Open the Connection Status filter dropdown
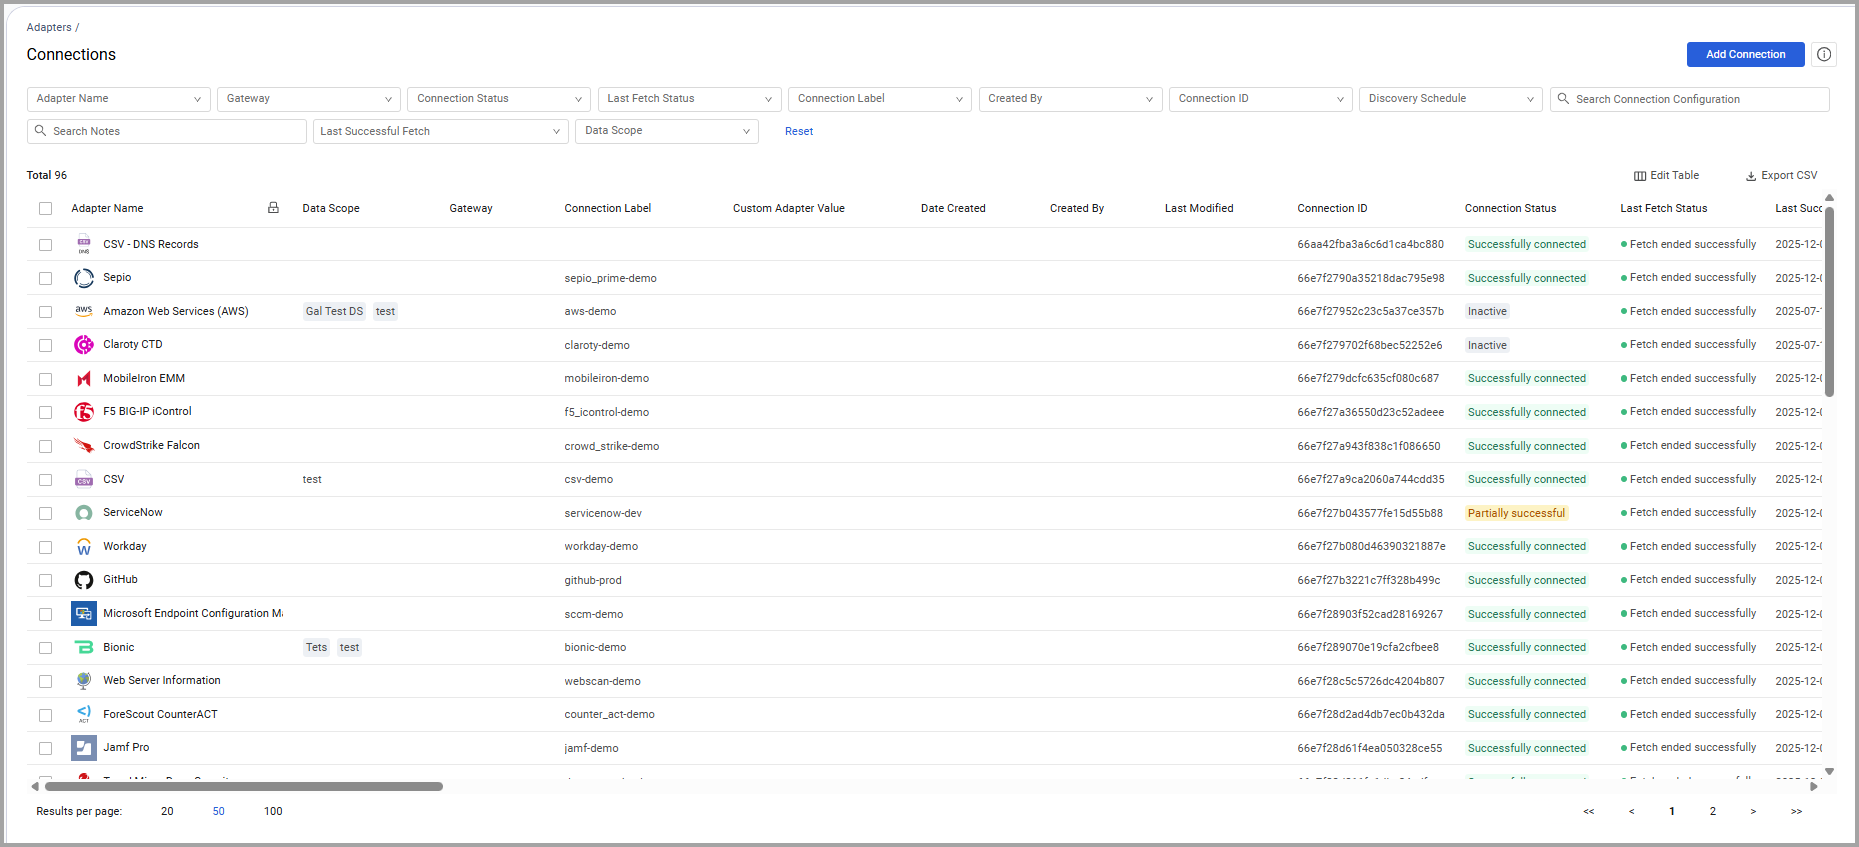1859x847 pixels. 499,99
